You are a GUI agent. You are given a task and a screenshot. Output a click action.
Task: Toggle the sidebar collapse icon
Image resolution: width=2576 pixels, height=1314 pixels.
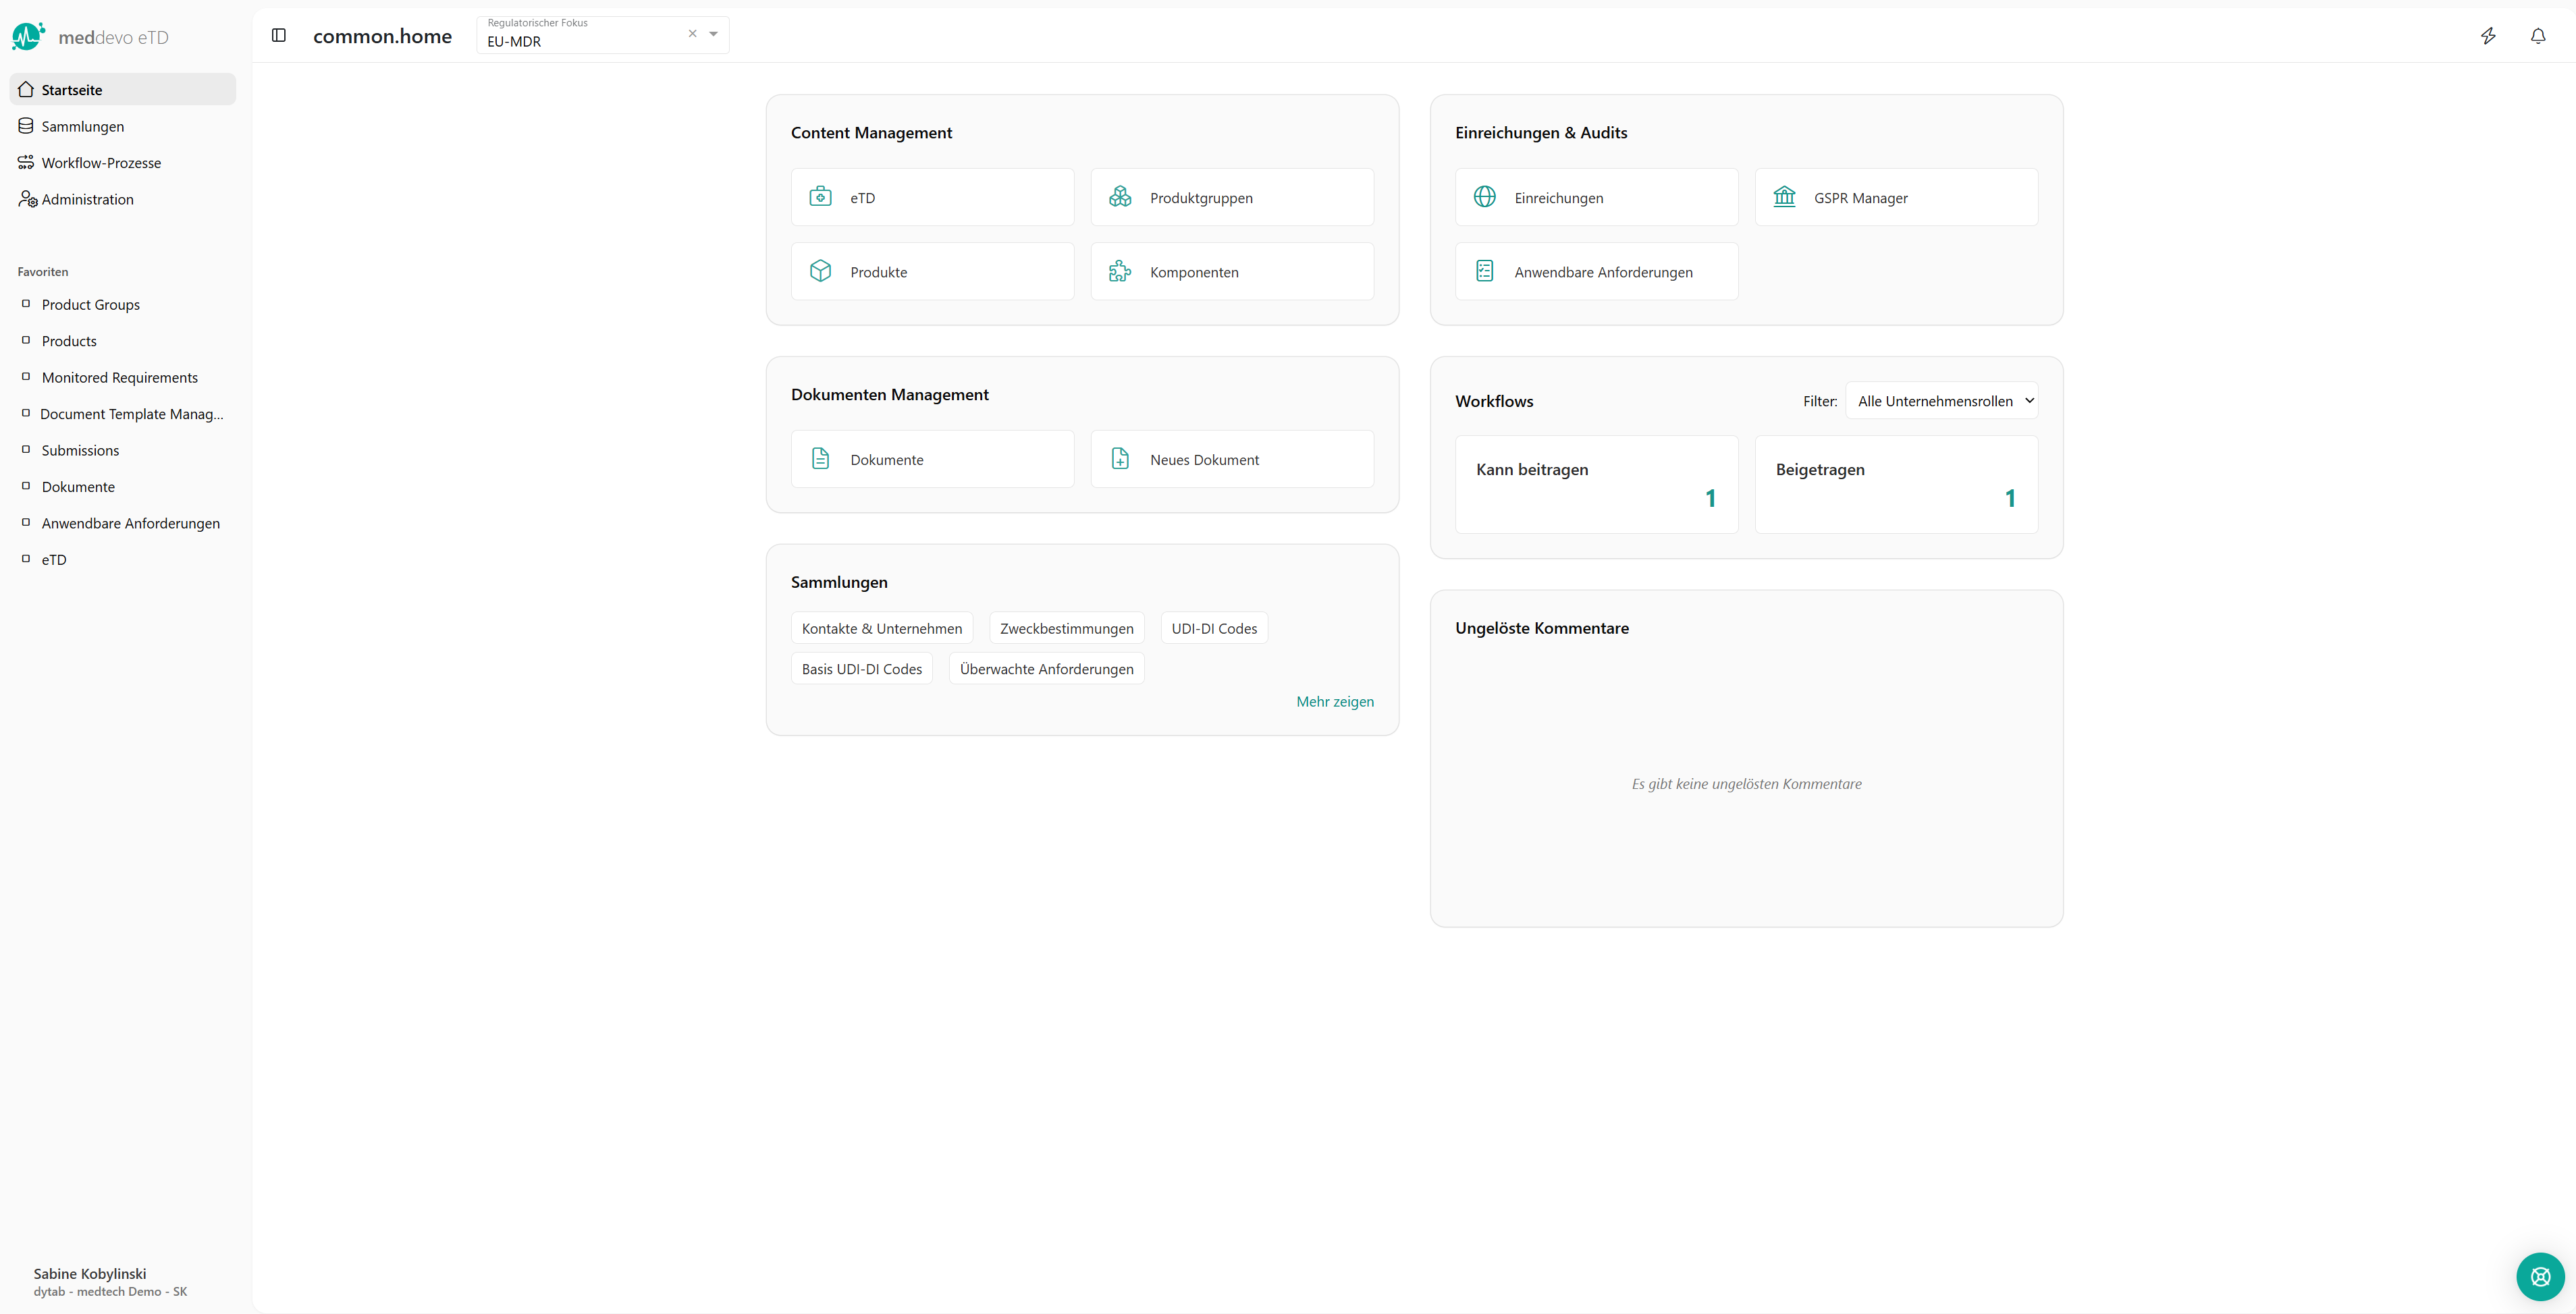pyautogui.click(x=279, y=35)
